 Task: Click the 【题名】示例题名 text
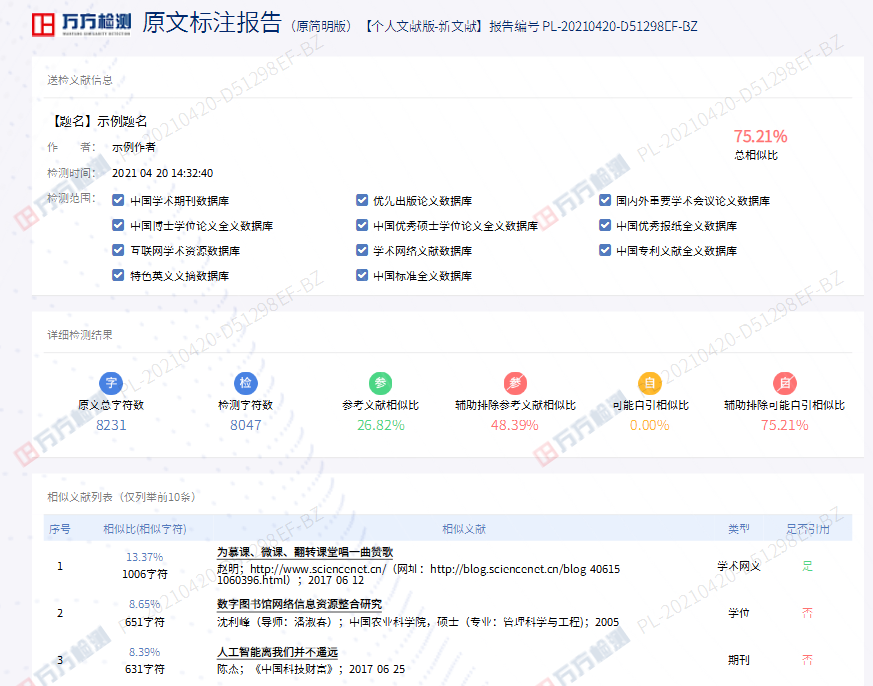(98, 121)
